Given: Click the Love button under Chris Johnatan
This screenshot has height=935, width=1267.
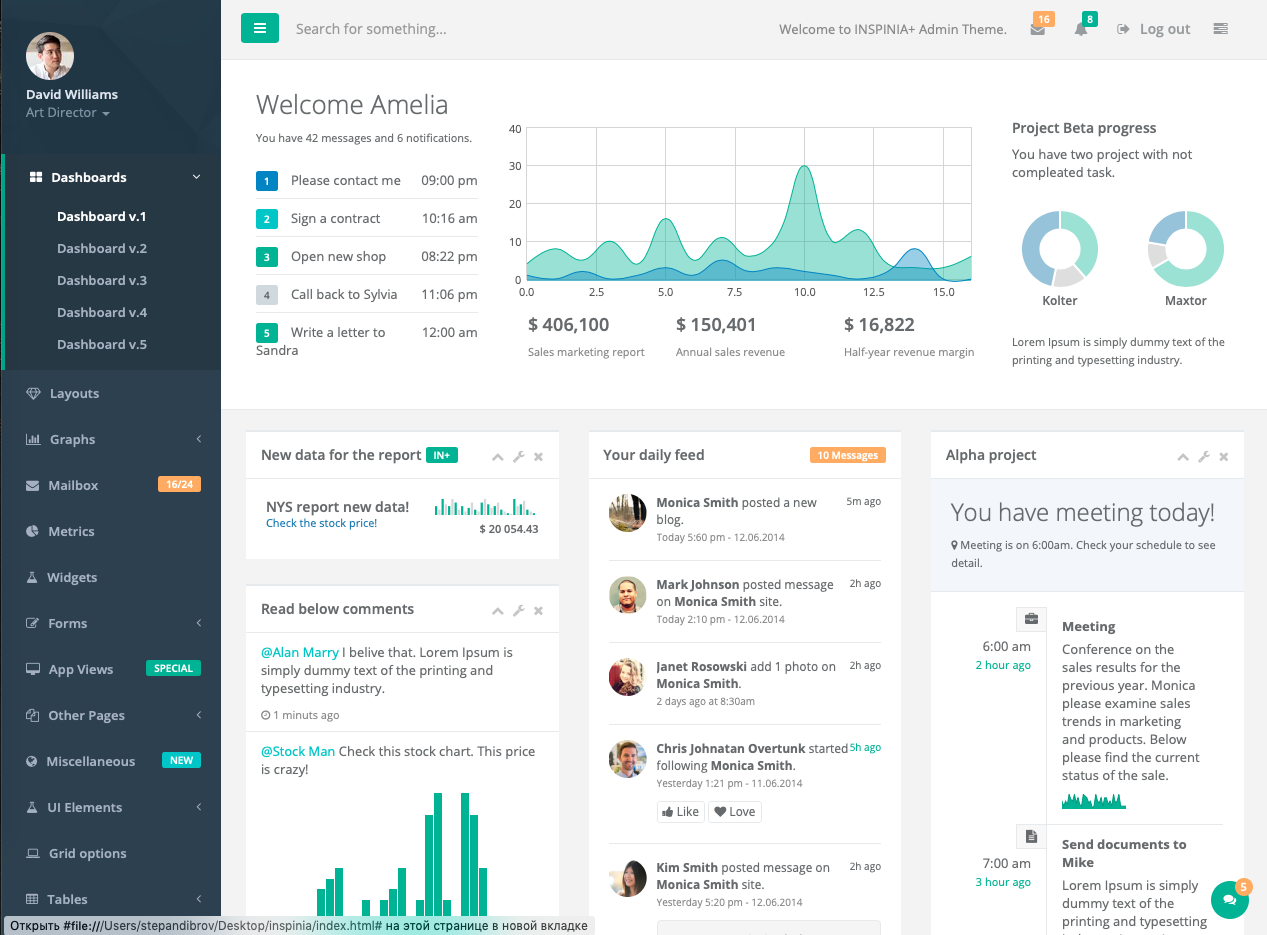Looking at the screenshot, I should tap(735, 811).
